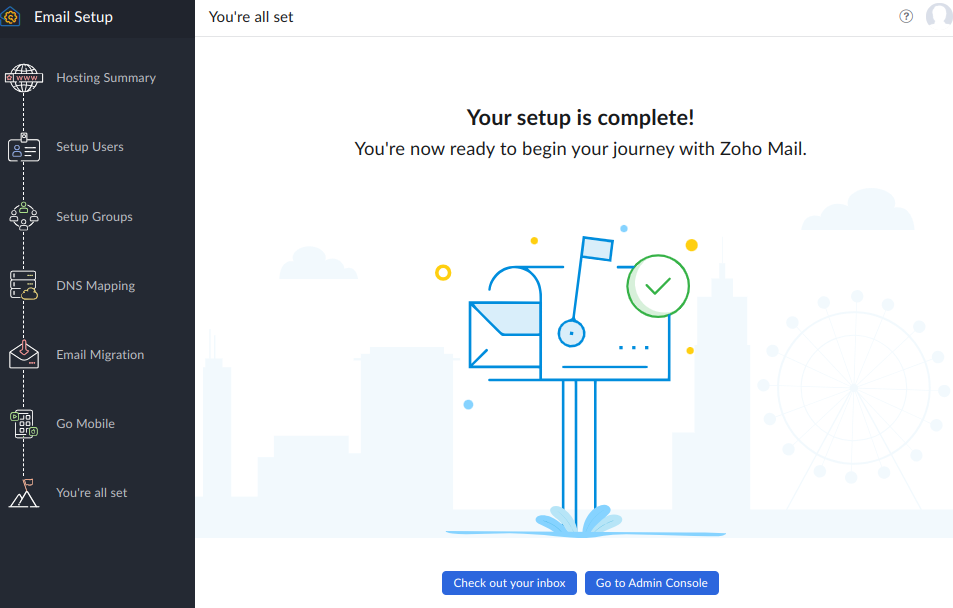Click the You're all set flag icon

pos(23,493)
